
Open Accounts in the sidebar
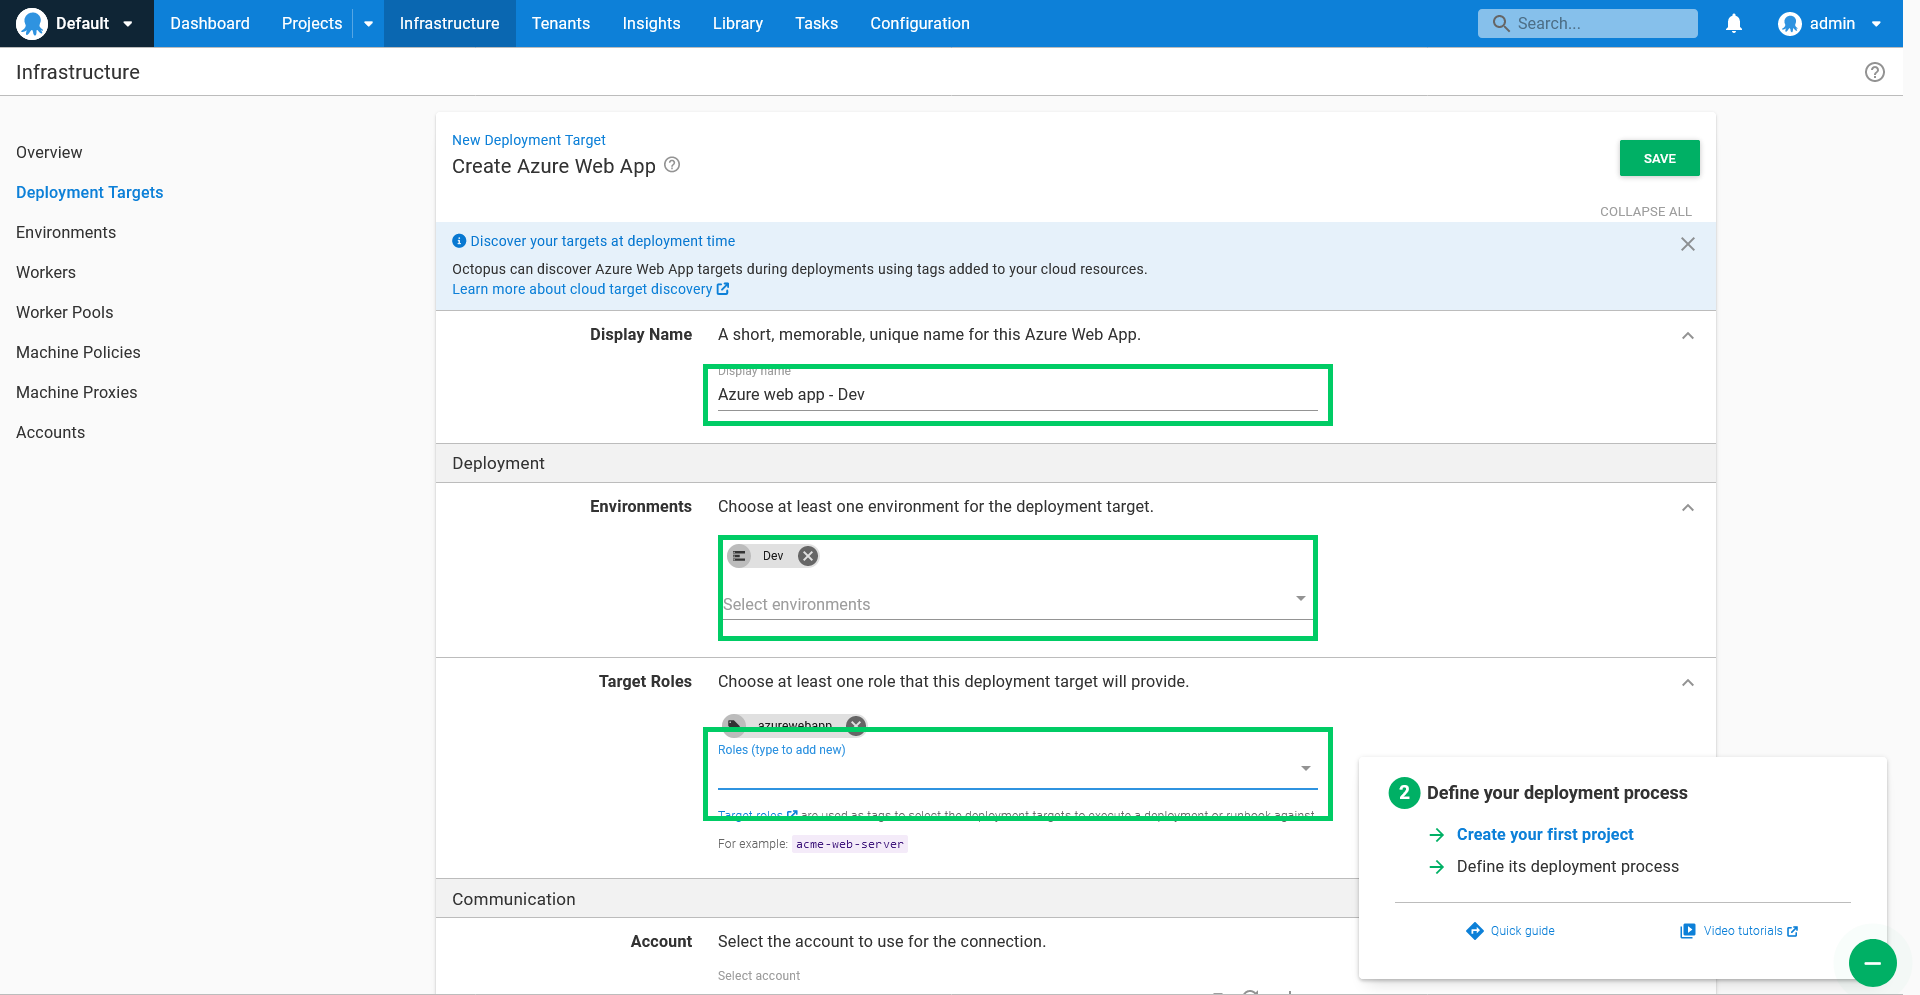[50, 432]
